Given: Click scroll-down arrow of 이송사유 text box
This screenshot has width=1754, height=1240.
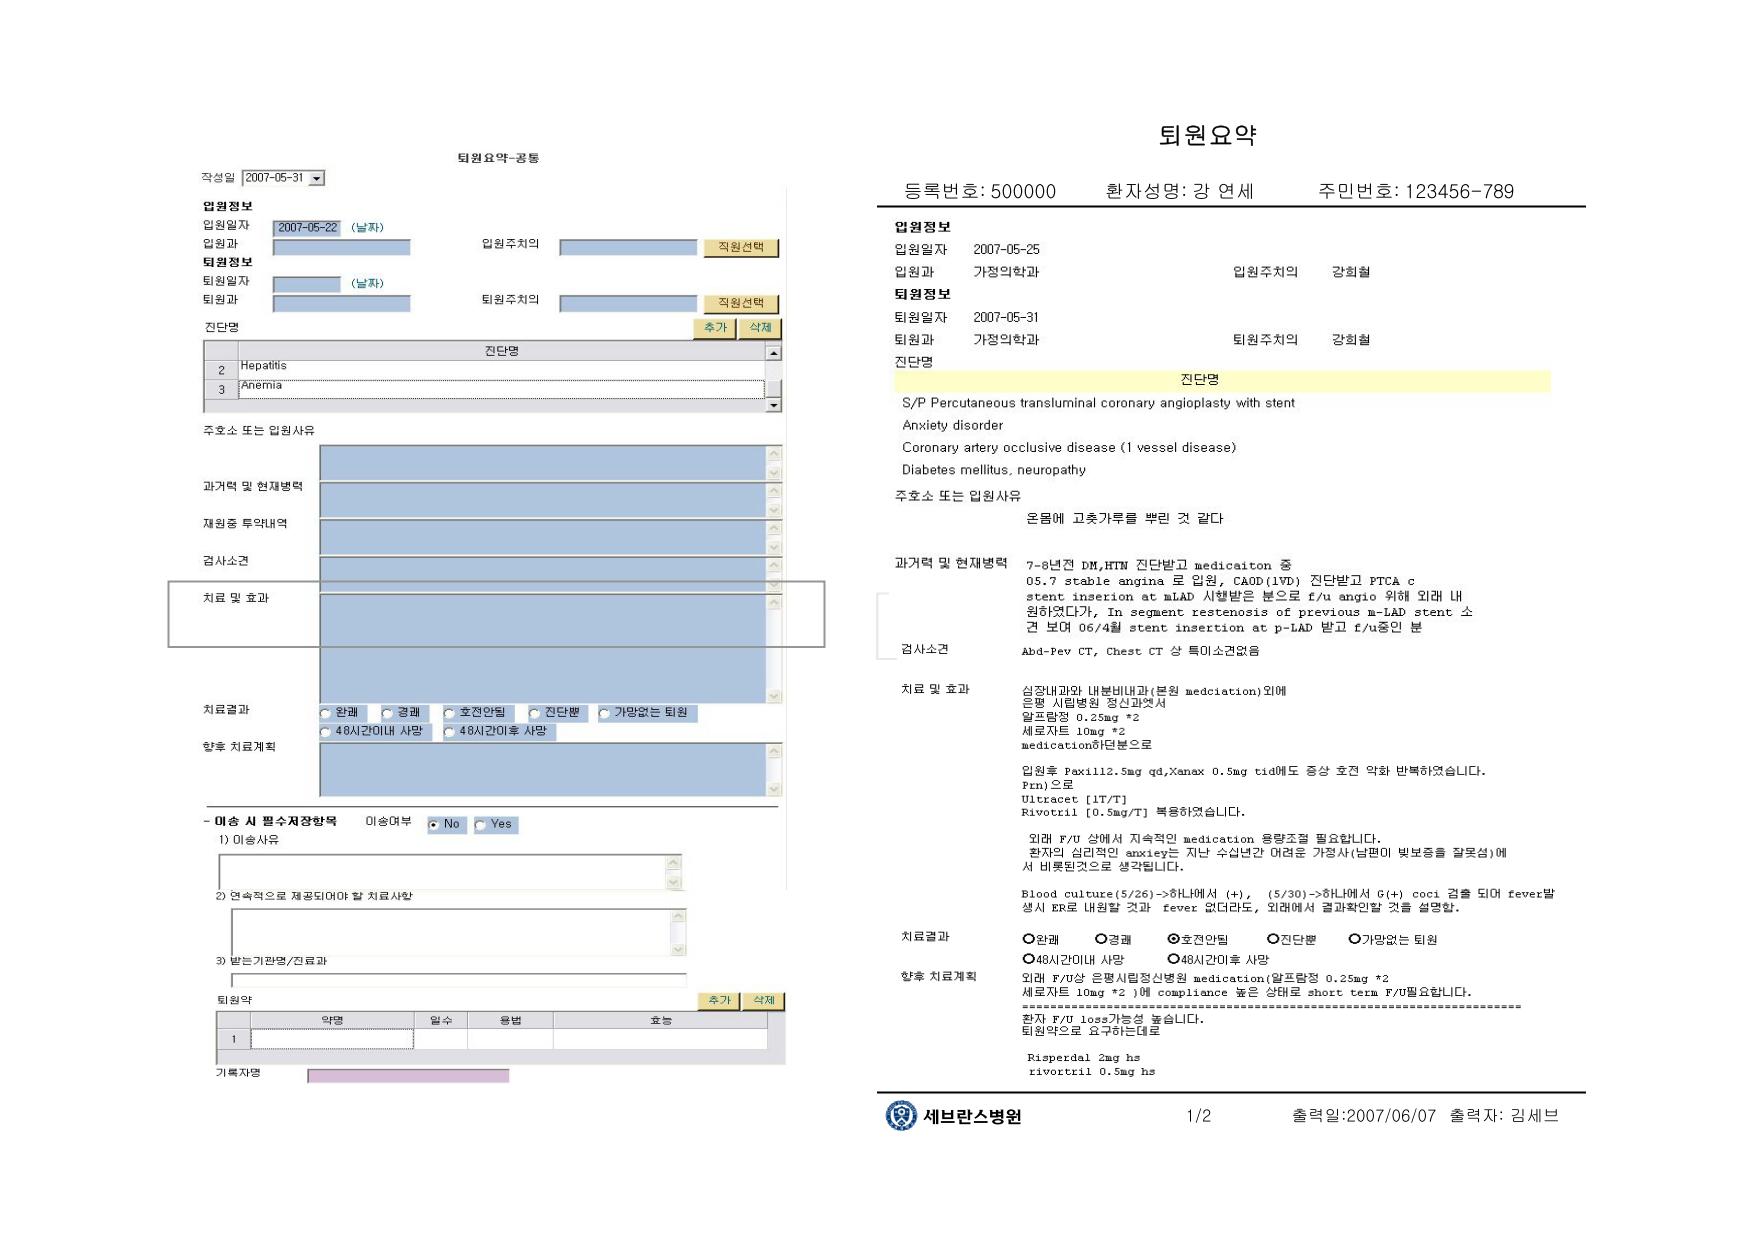Looking at the screenshot, I should tap(674, 882).
